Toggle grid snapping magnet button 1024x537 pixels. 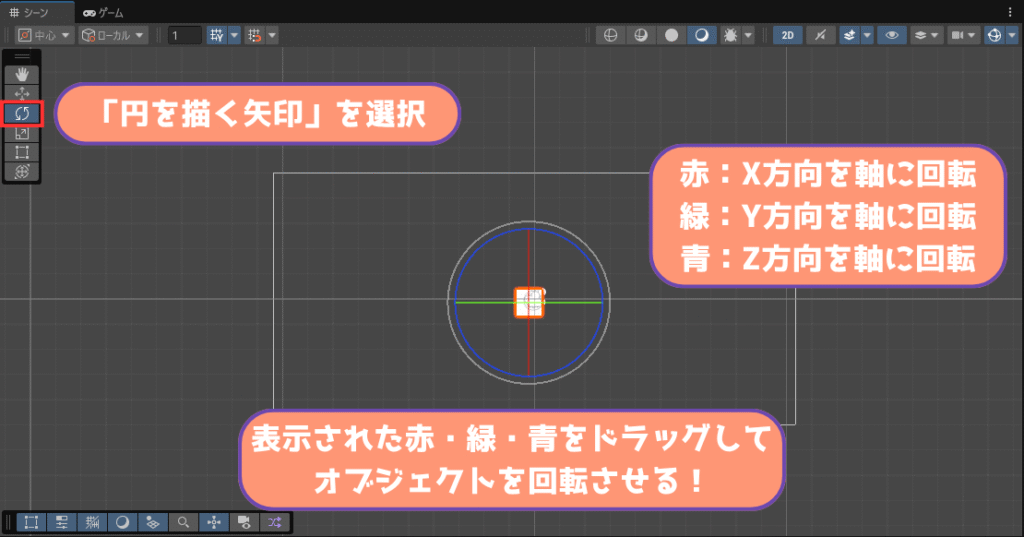pos(255,35)
